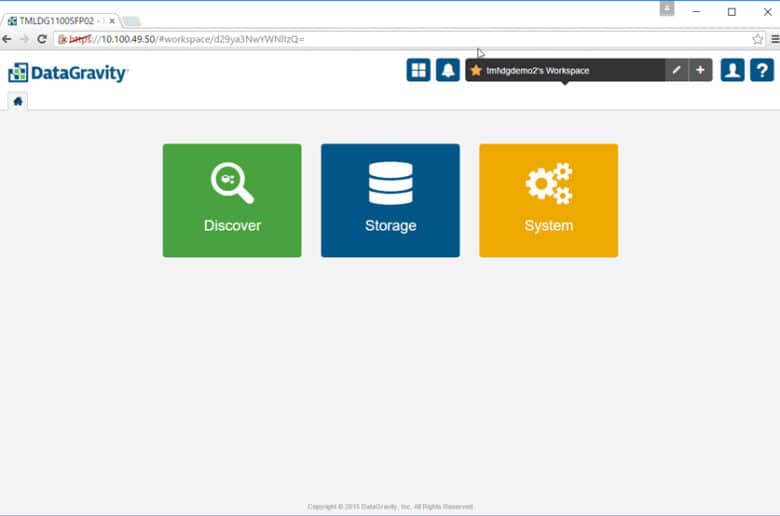The height and width of the screenshot is (516, 780).
Task: Bookmark the page with the star icon
Action: 757,39
